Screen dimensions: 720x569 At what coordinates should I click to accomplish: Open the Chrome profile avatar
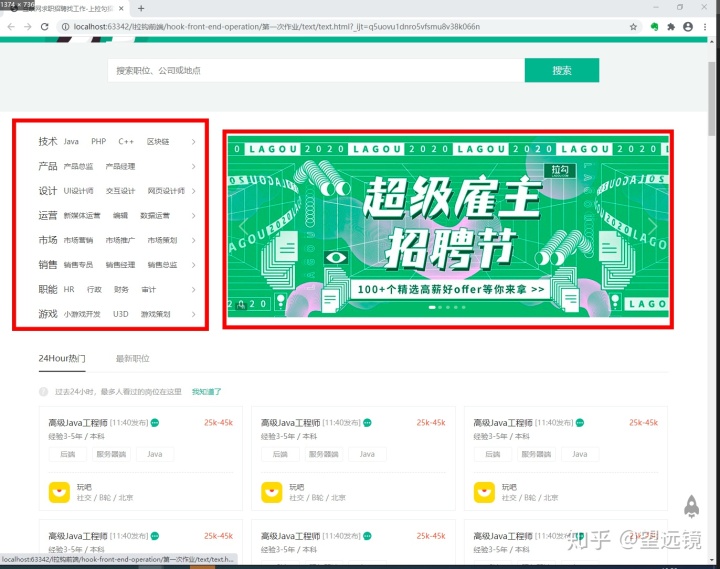(688, 27)
